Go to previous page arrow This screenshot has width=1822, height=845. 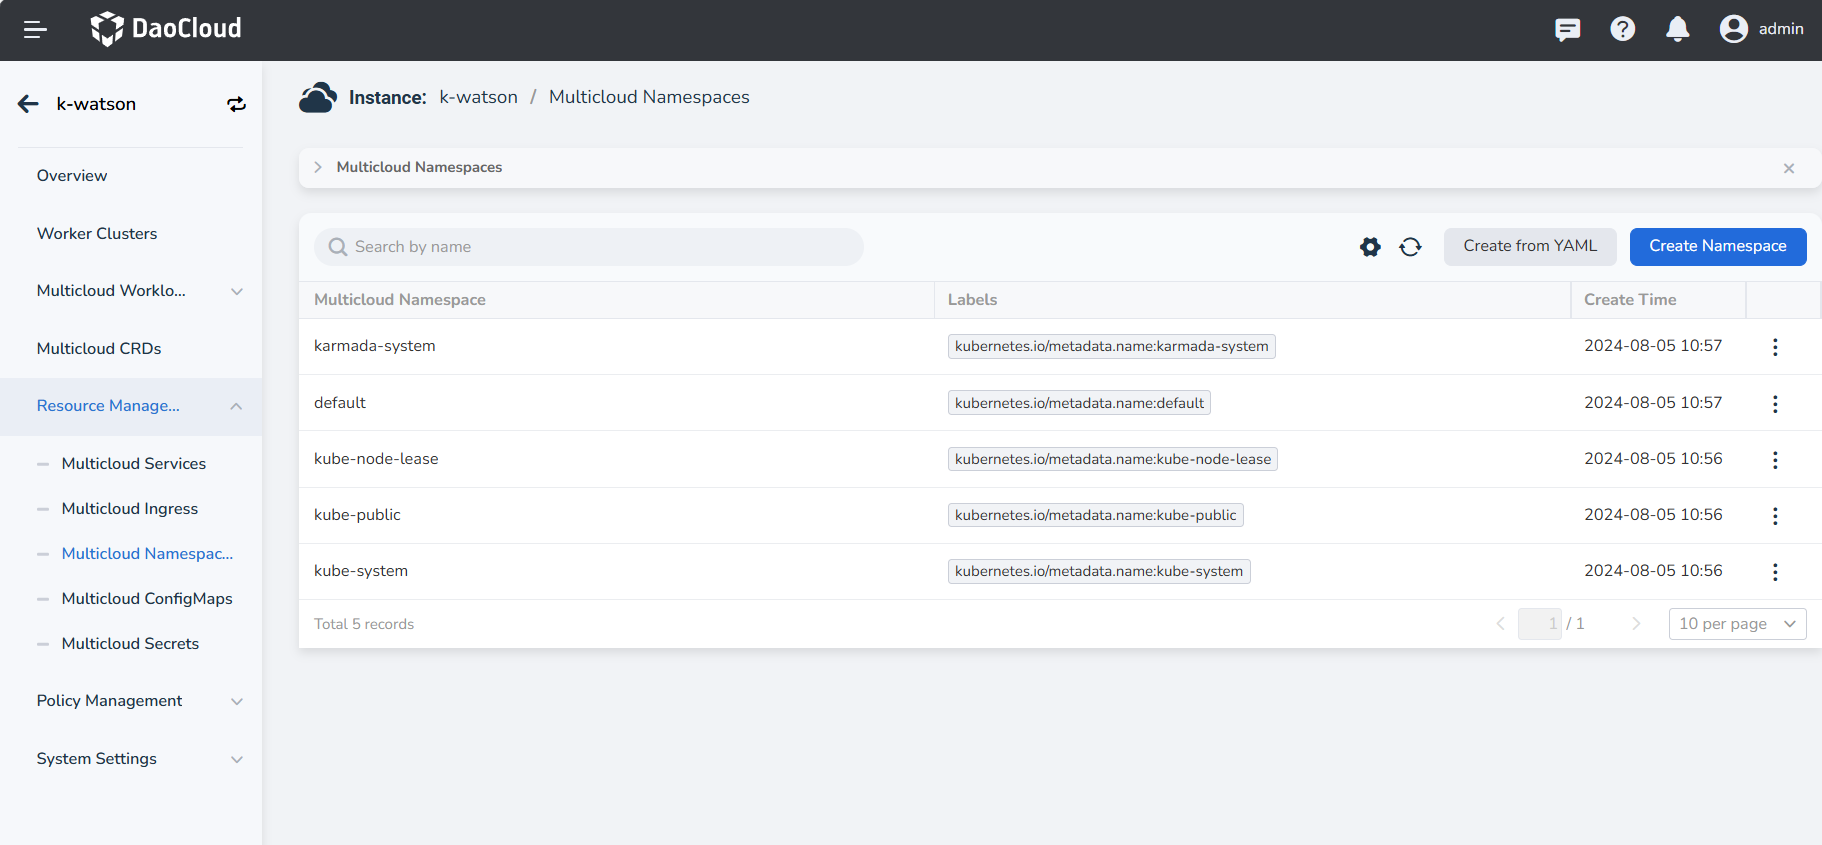[1500, 624]
